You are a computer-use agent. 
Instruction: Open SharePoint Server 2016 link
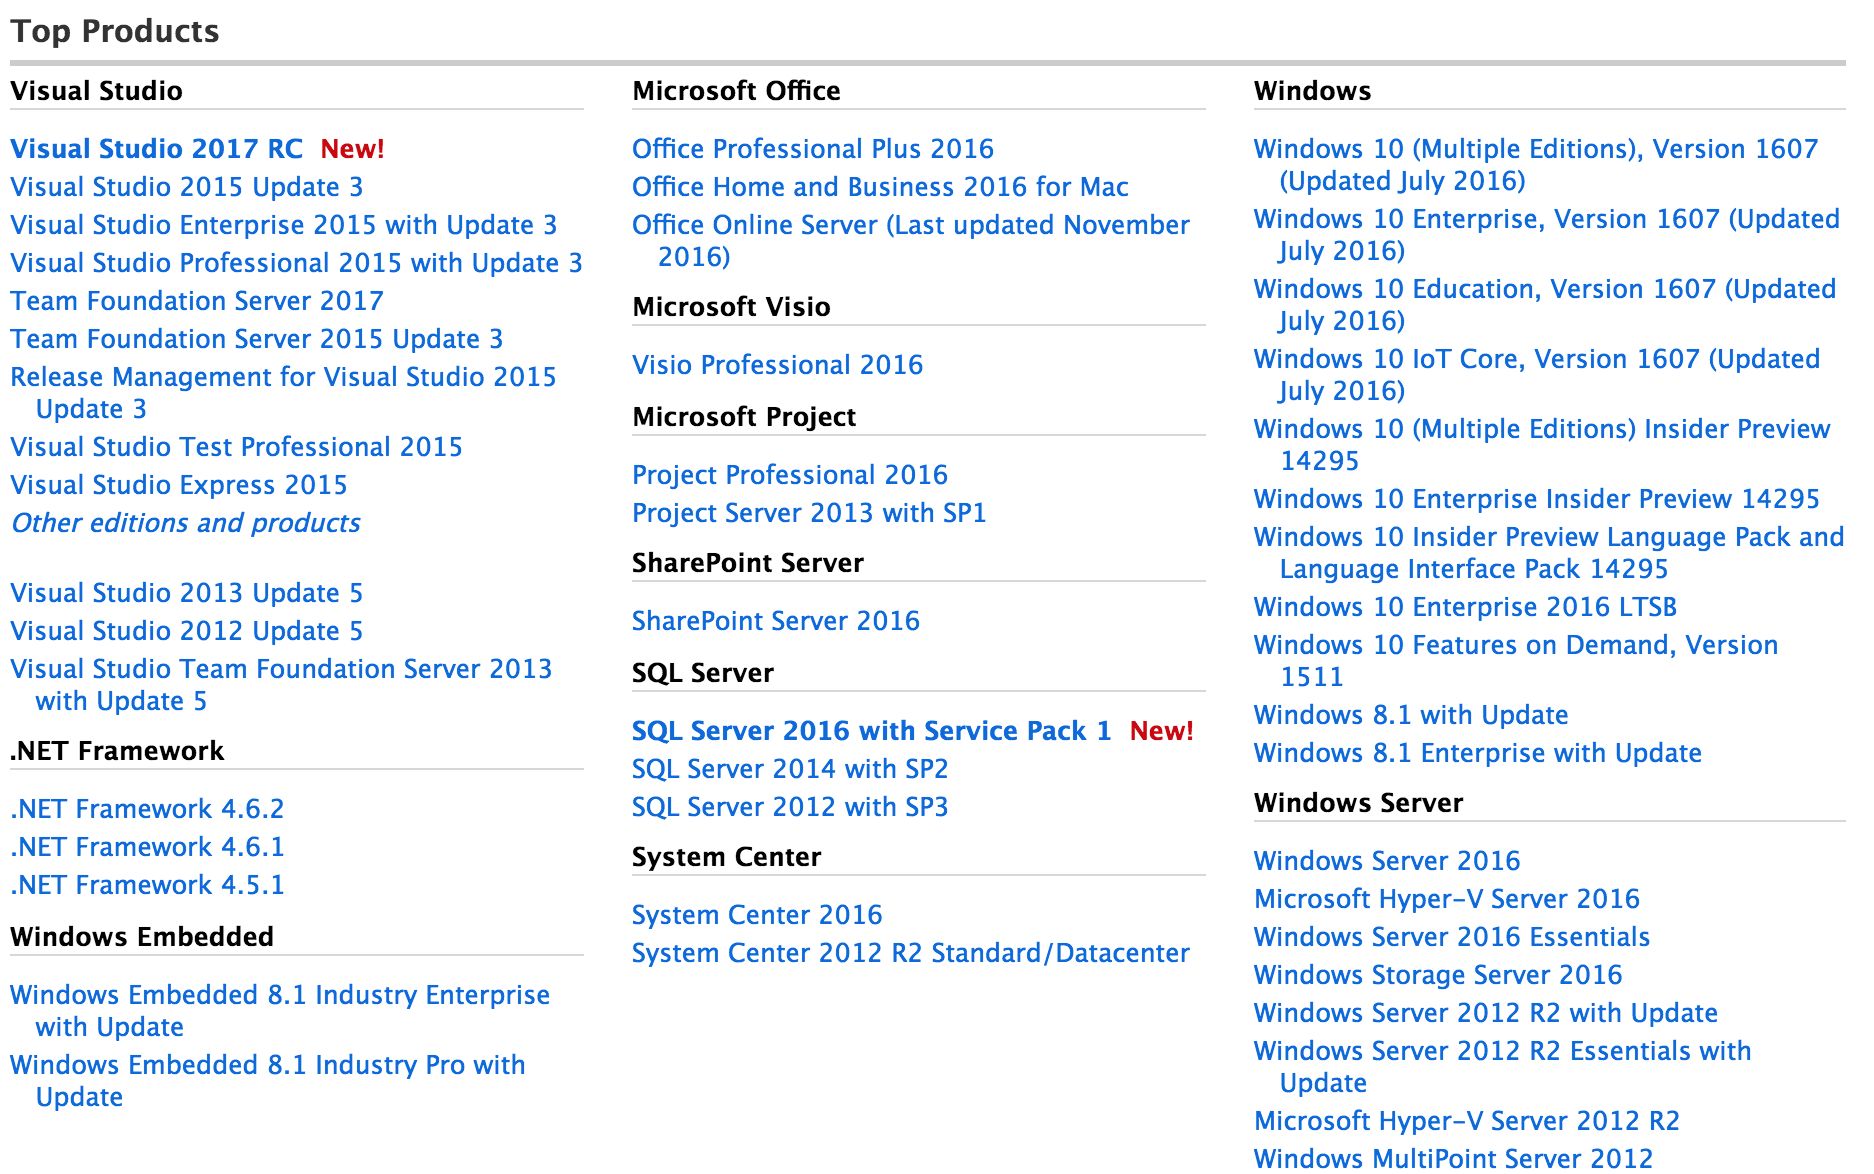pyautogui.click(x=775, y=621)
